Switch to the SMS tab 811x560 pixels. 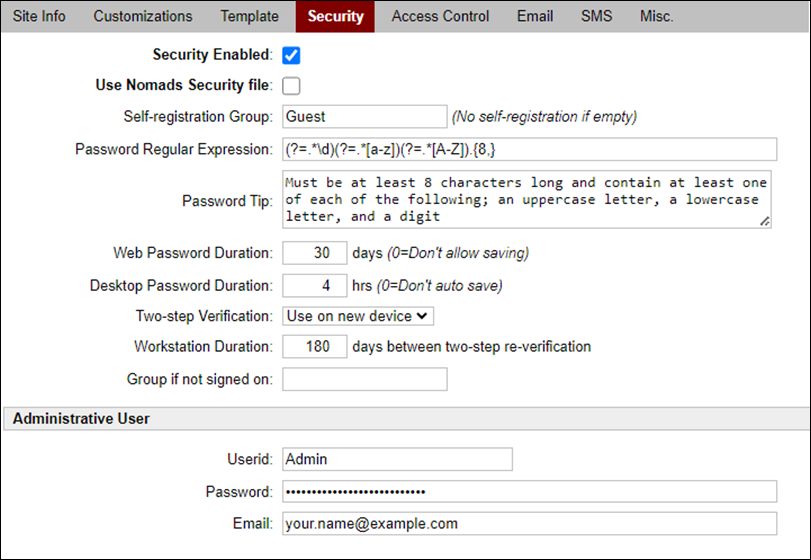[597, 16]
